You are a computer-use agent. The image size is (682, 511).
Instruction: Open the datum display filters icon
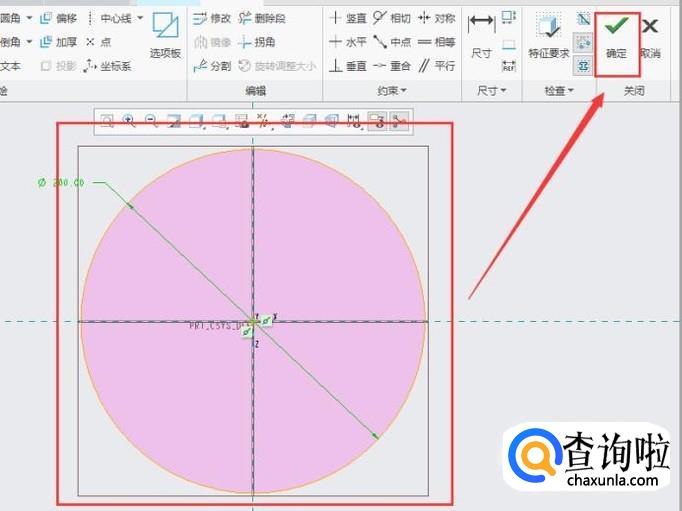(264, 121)
